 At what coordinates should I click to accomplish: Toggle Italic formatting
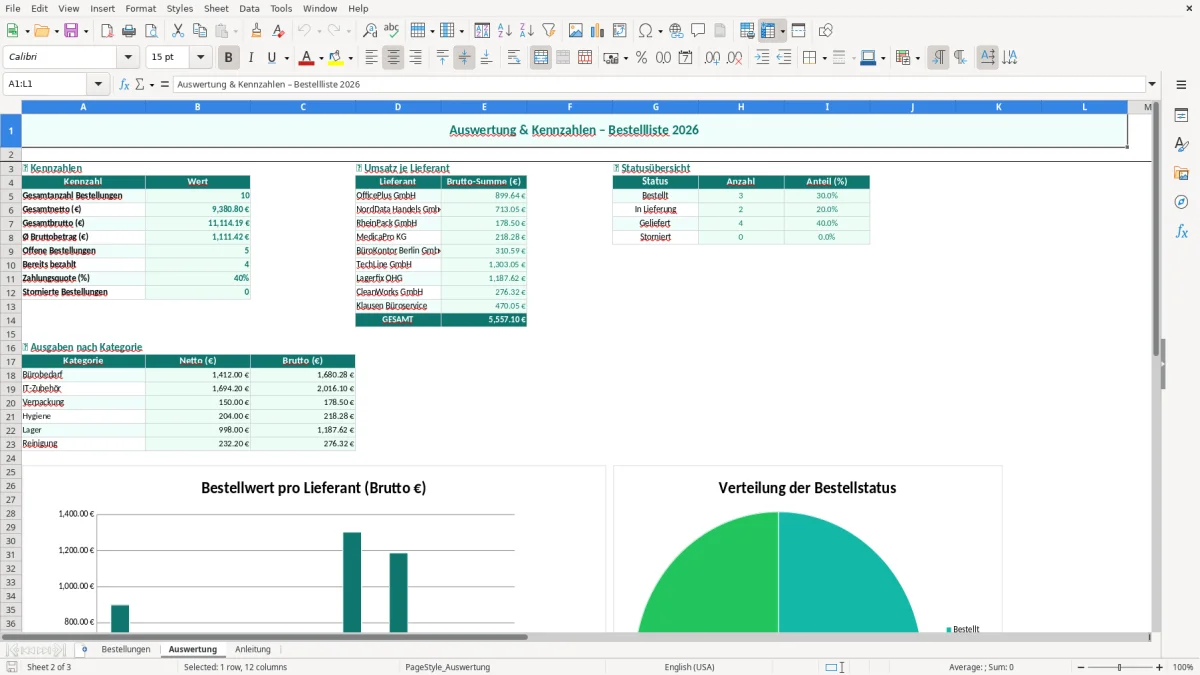251,58
